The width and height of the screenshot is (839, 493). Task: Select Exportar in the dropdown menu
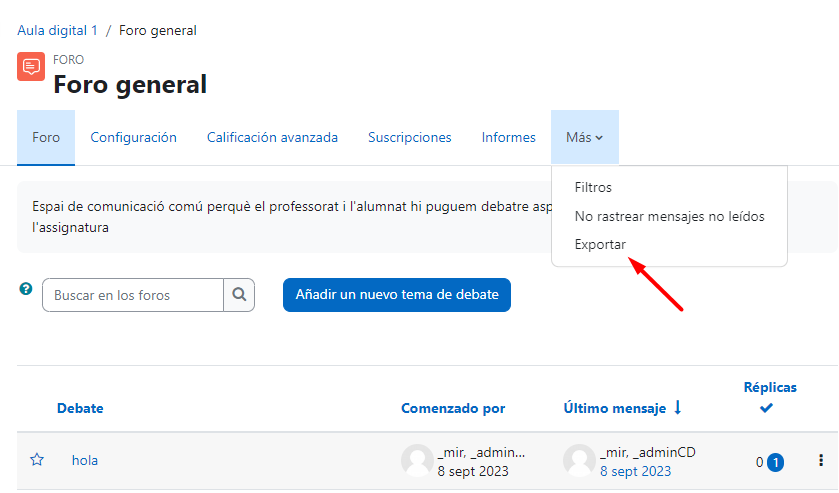pyautogui.click(x=600, y=245)
